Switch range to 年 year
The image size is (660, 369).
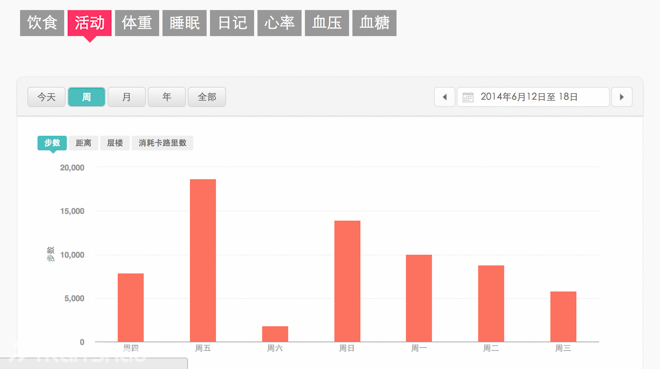(x=167, y=97)
